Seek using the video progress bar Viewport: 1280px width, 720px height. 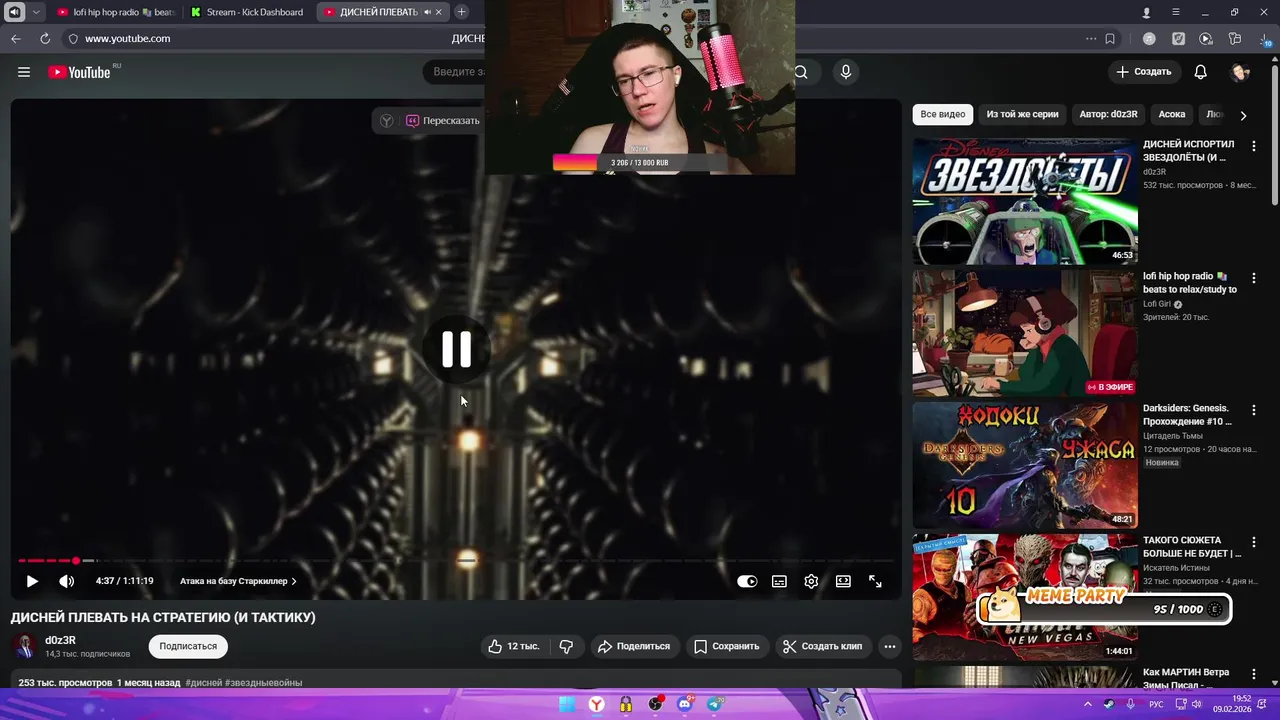[x=456, y=561]
